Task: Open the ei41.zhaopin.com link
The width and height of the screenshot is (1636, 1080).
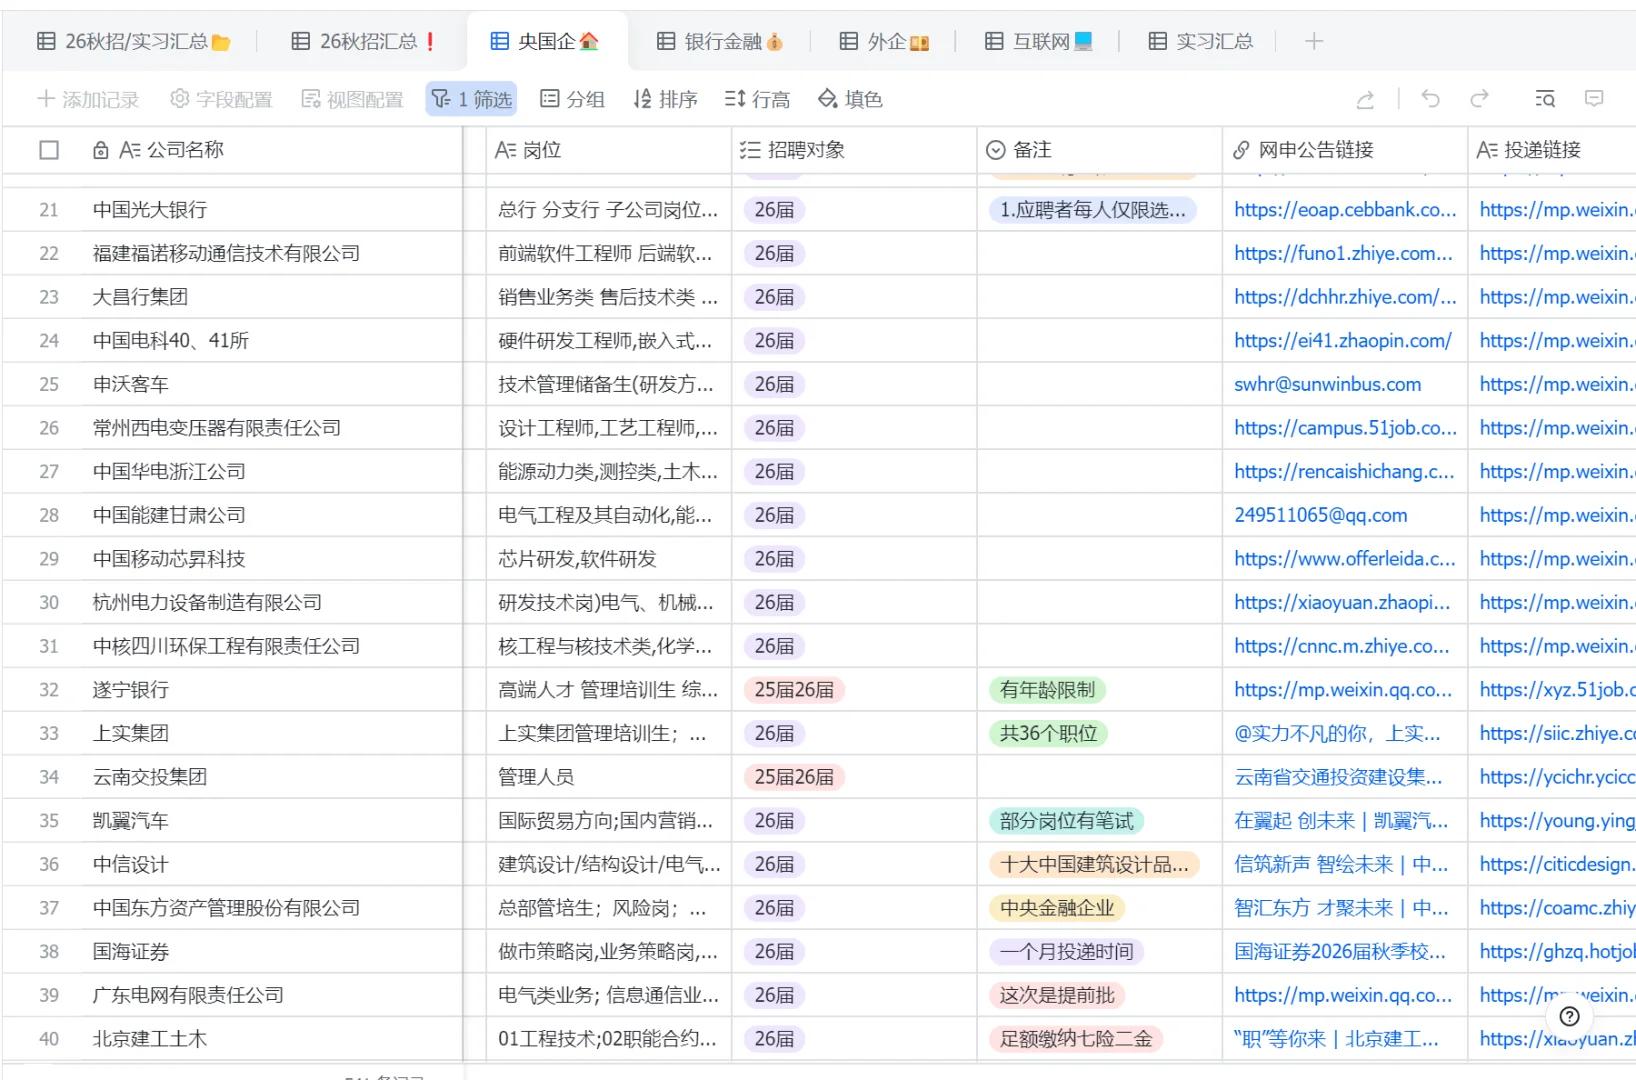Action: click(x=1343, y=341)
